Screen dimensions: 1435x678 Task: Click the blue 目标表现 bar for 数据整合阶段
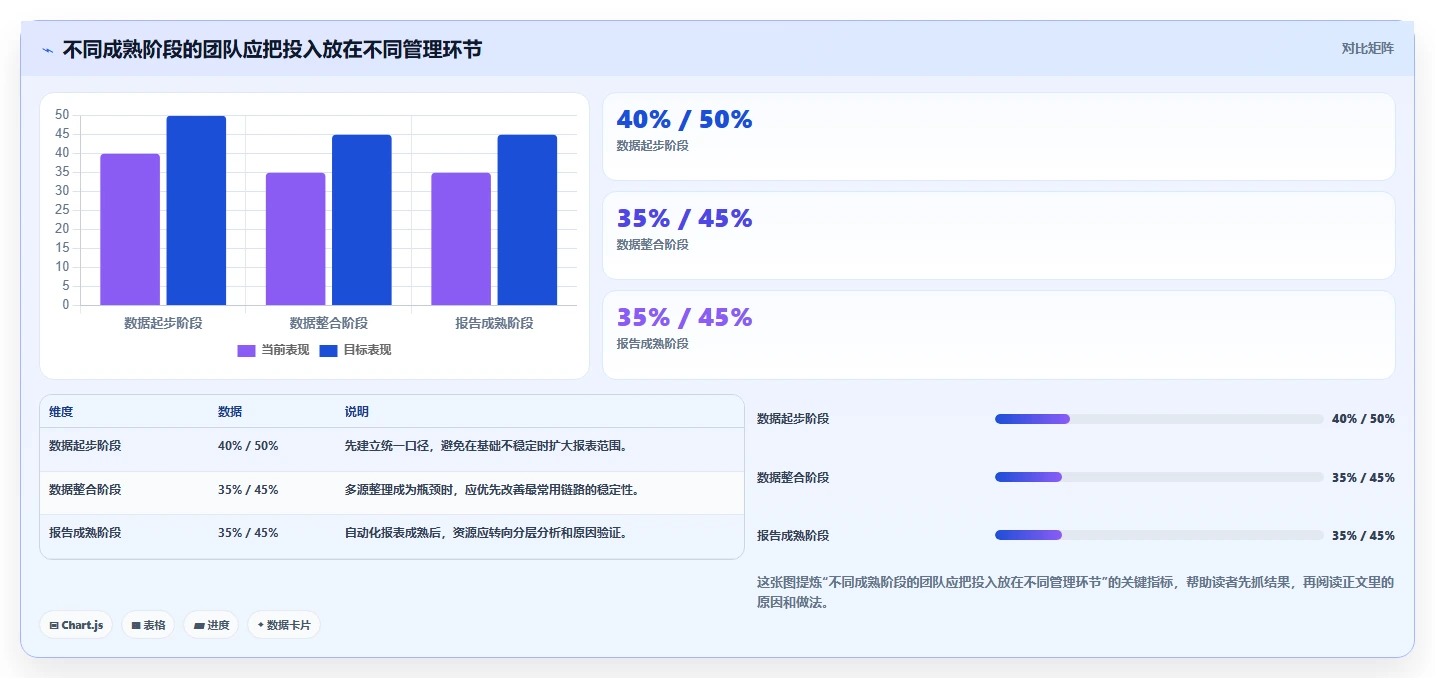[362, 220]
